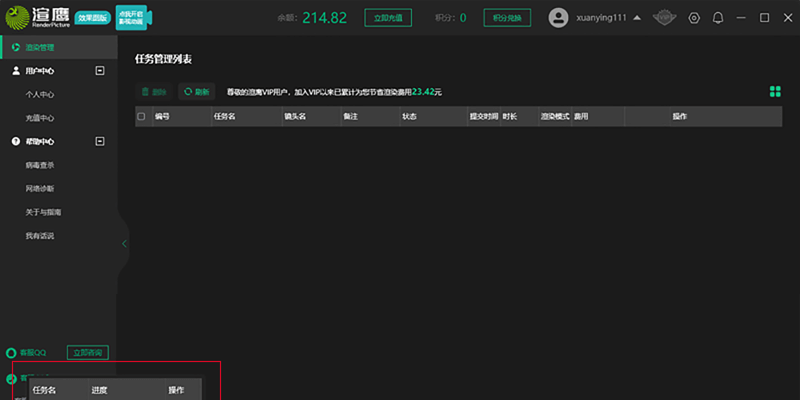The width and height of the screenshot is (800, 400).
Task: Select 渲染管理 in the sidebar
Action: [40, 47]
